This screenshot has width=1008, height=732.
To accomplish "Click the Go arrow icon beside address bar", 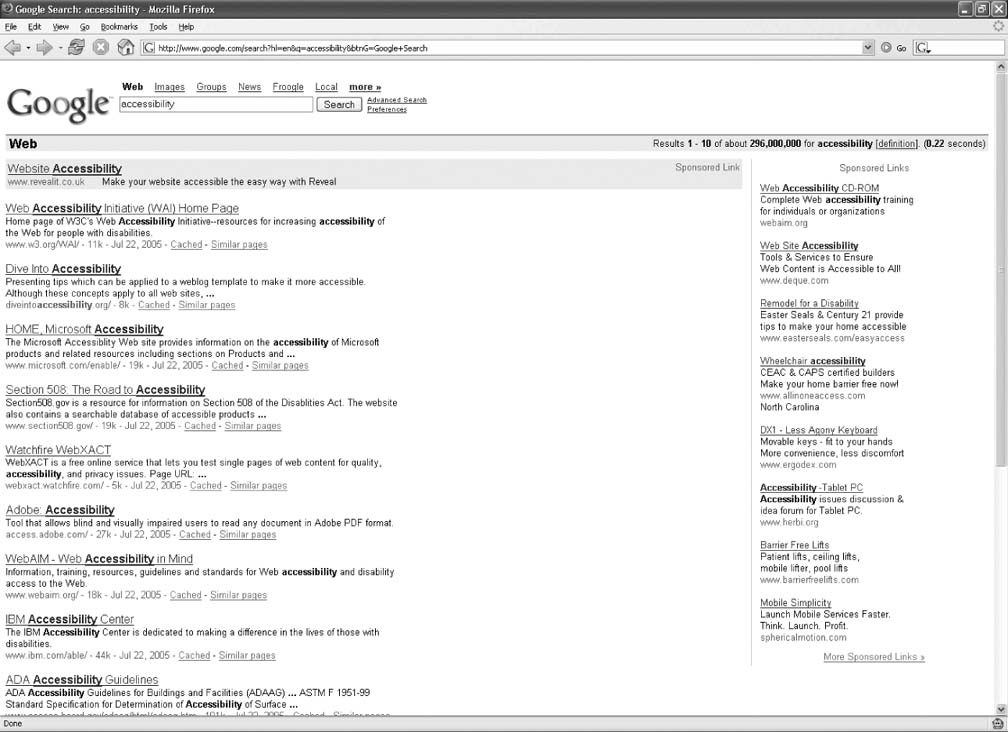I will point(886,48).
